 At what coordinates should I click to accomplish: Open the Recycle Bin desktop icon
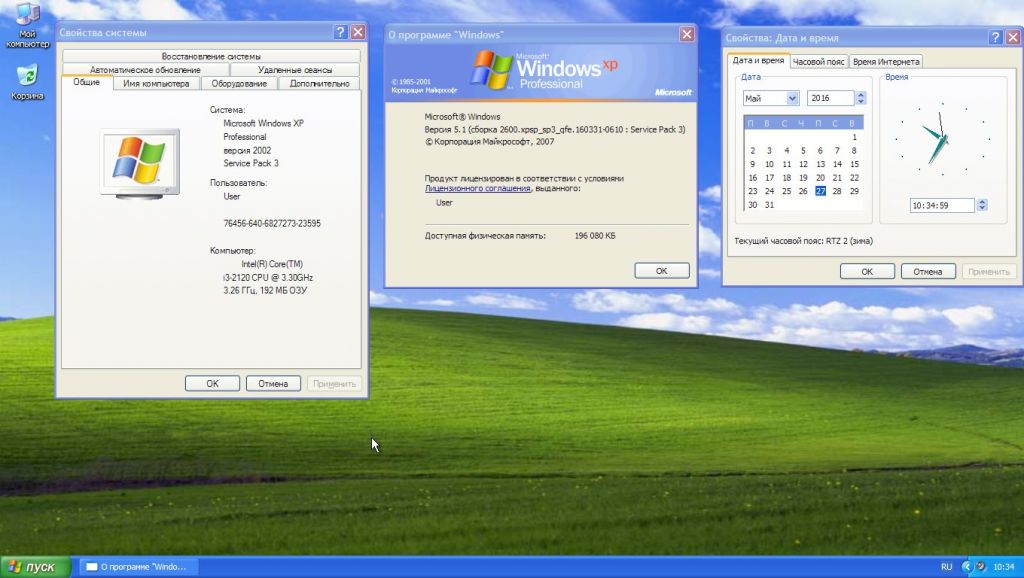pyautogui.click(x=27, y=82)
